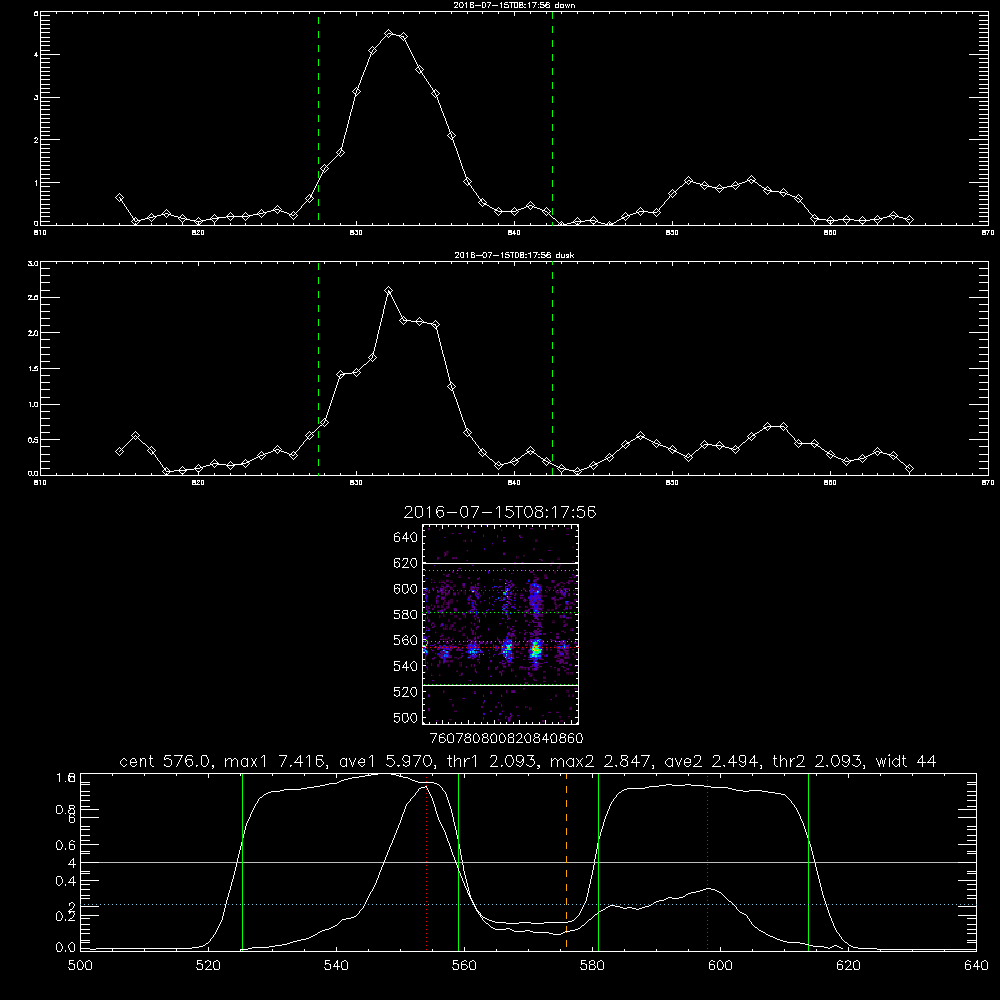Screen dimensions: 1000x1000
Task: Click the '540' label on bottom plot x-axis
Action: (336, 966)
